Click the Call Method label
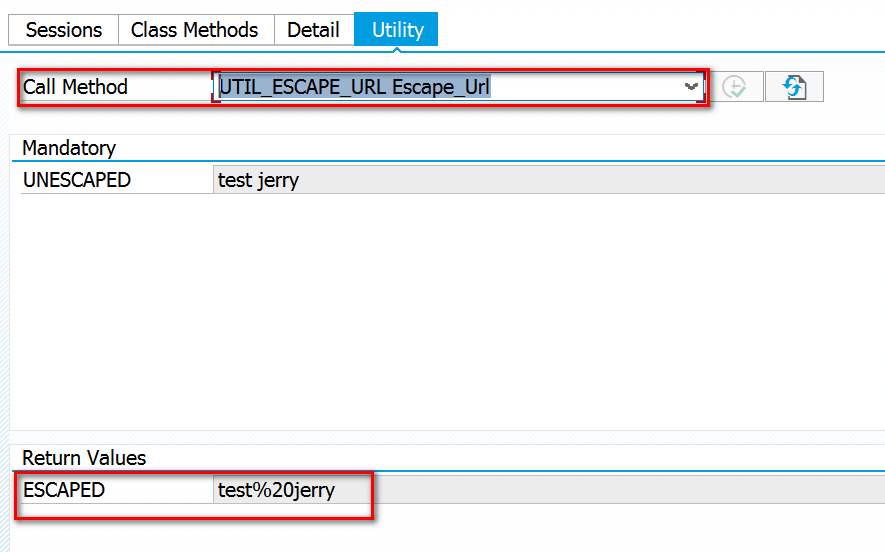Viewport: 885px width, 552px height. point(76,87)
